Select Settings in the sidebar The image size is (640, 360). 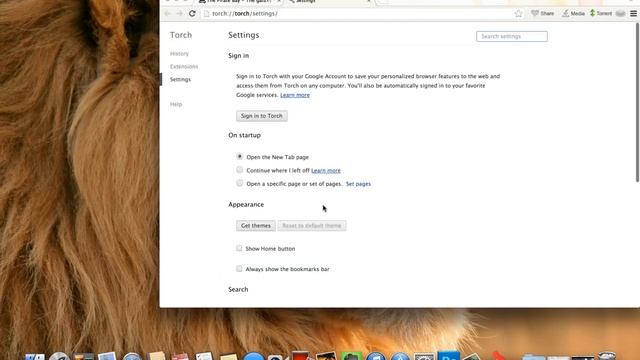click(x=180, y=80)
